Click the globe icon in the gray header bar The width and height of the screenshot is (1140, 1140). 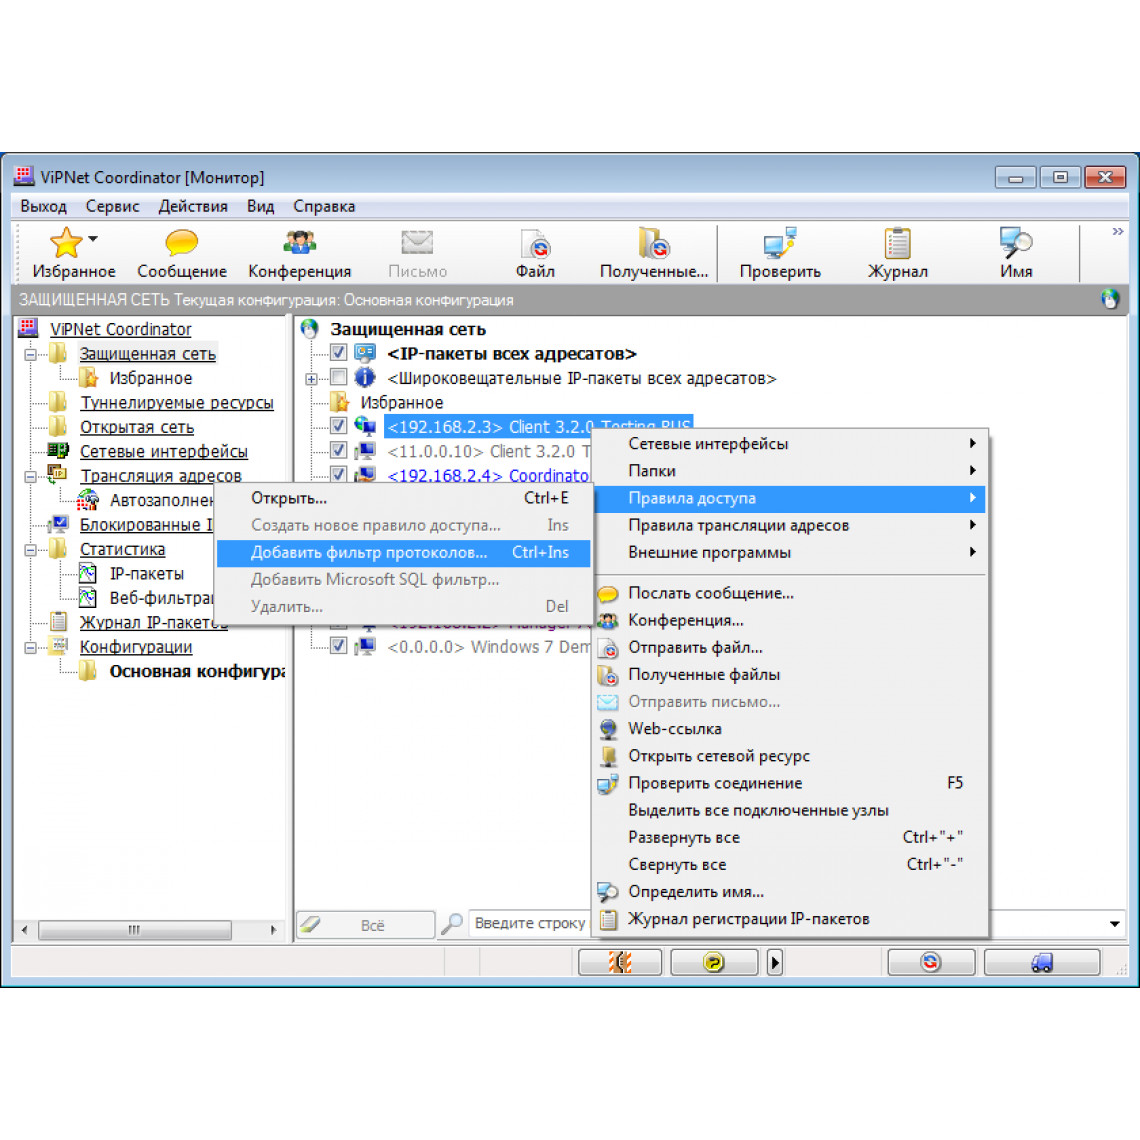1109,299
